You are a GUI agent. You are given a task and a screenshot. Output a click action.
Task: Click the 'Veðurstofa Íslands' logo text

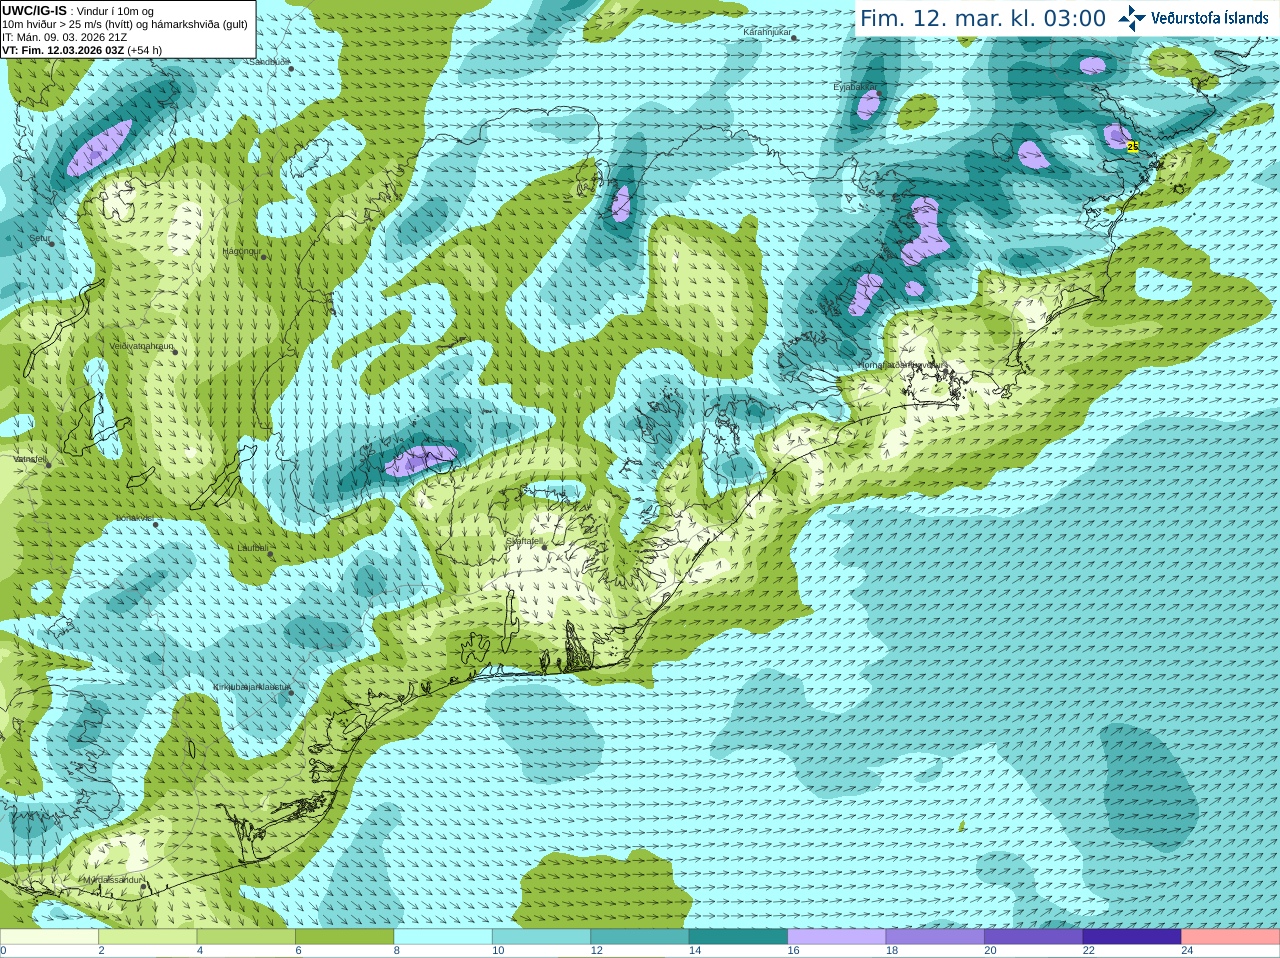[x=1210, y=18]
